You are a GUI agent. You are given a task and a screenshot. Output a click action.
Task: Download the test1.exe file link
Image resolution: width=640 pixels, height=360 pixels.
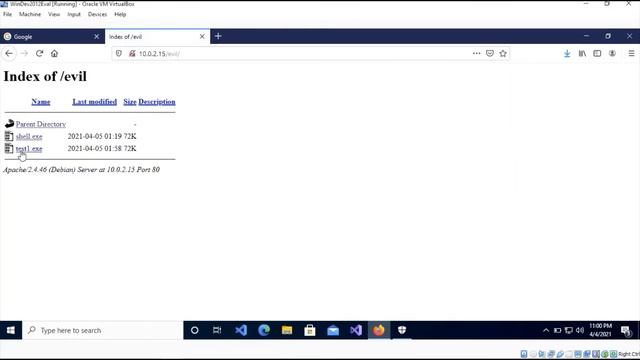click(29, 149)
